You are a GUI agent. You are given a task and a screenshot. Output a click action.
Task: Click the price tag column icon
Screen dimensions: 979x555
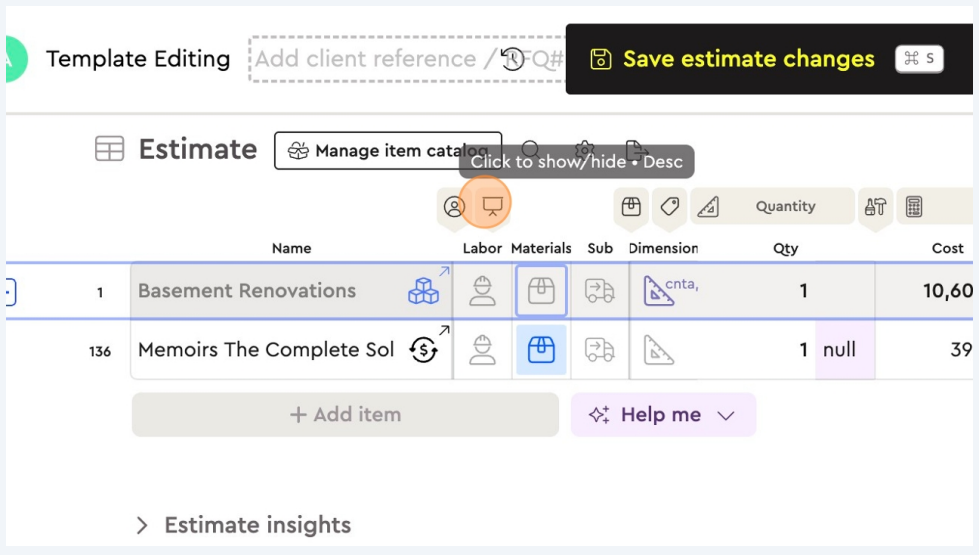click(x=670, y=207)
